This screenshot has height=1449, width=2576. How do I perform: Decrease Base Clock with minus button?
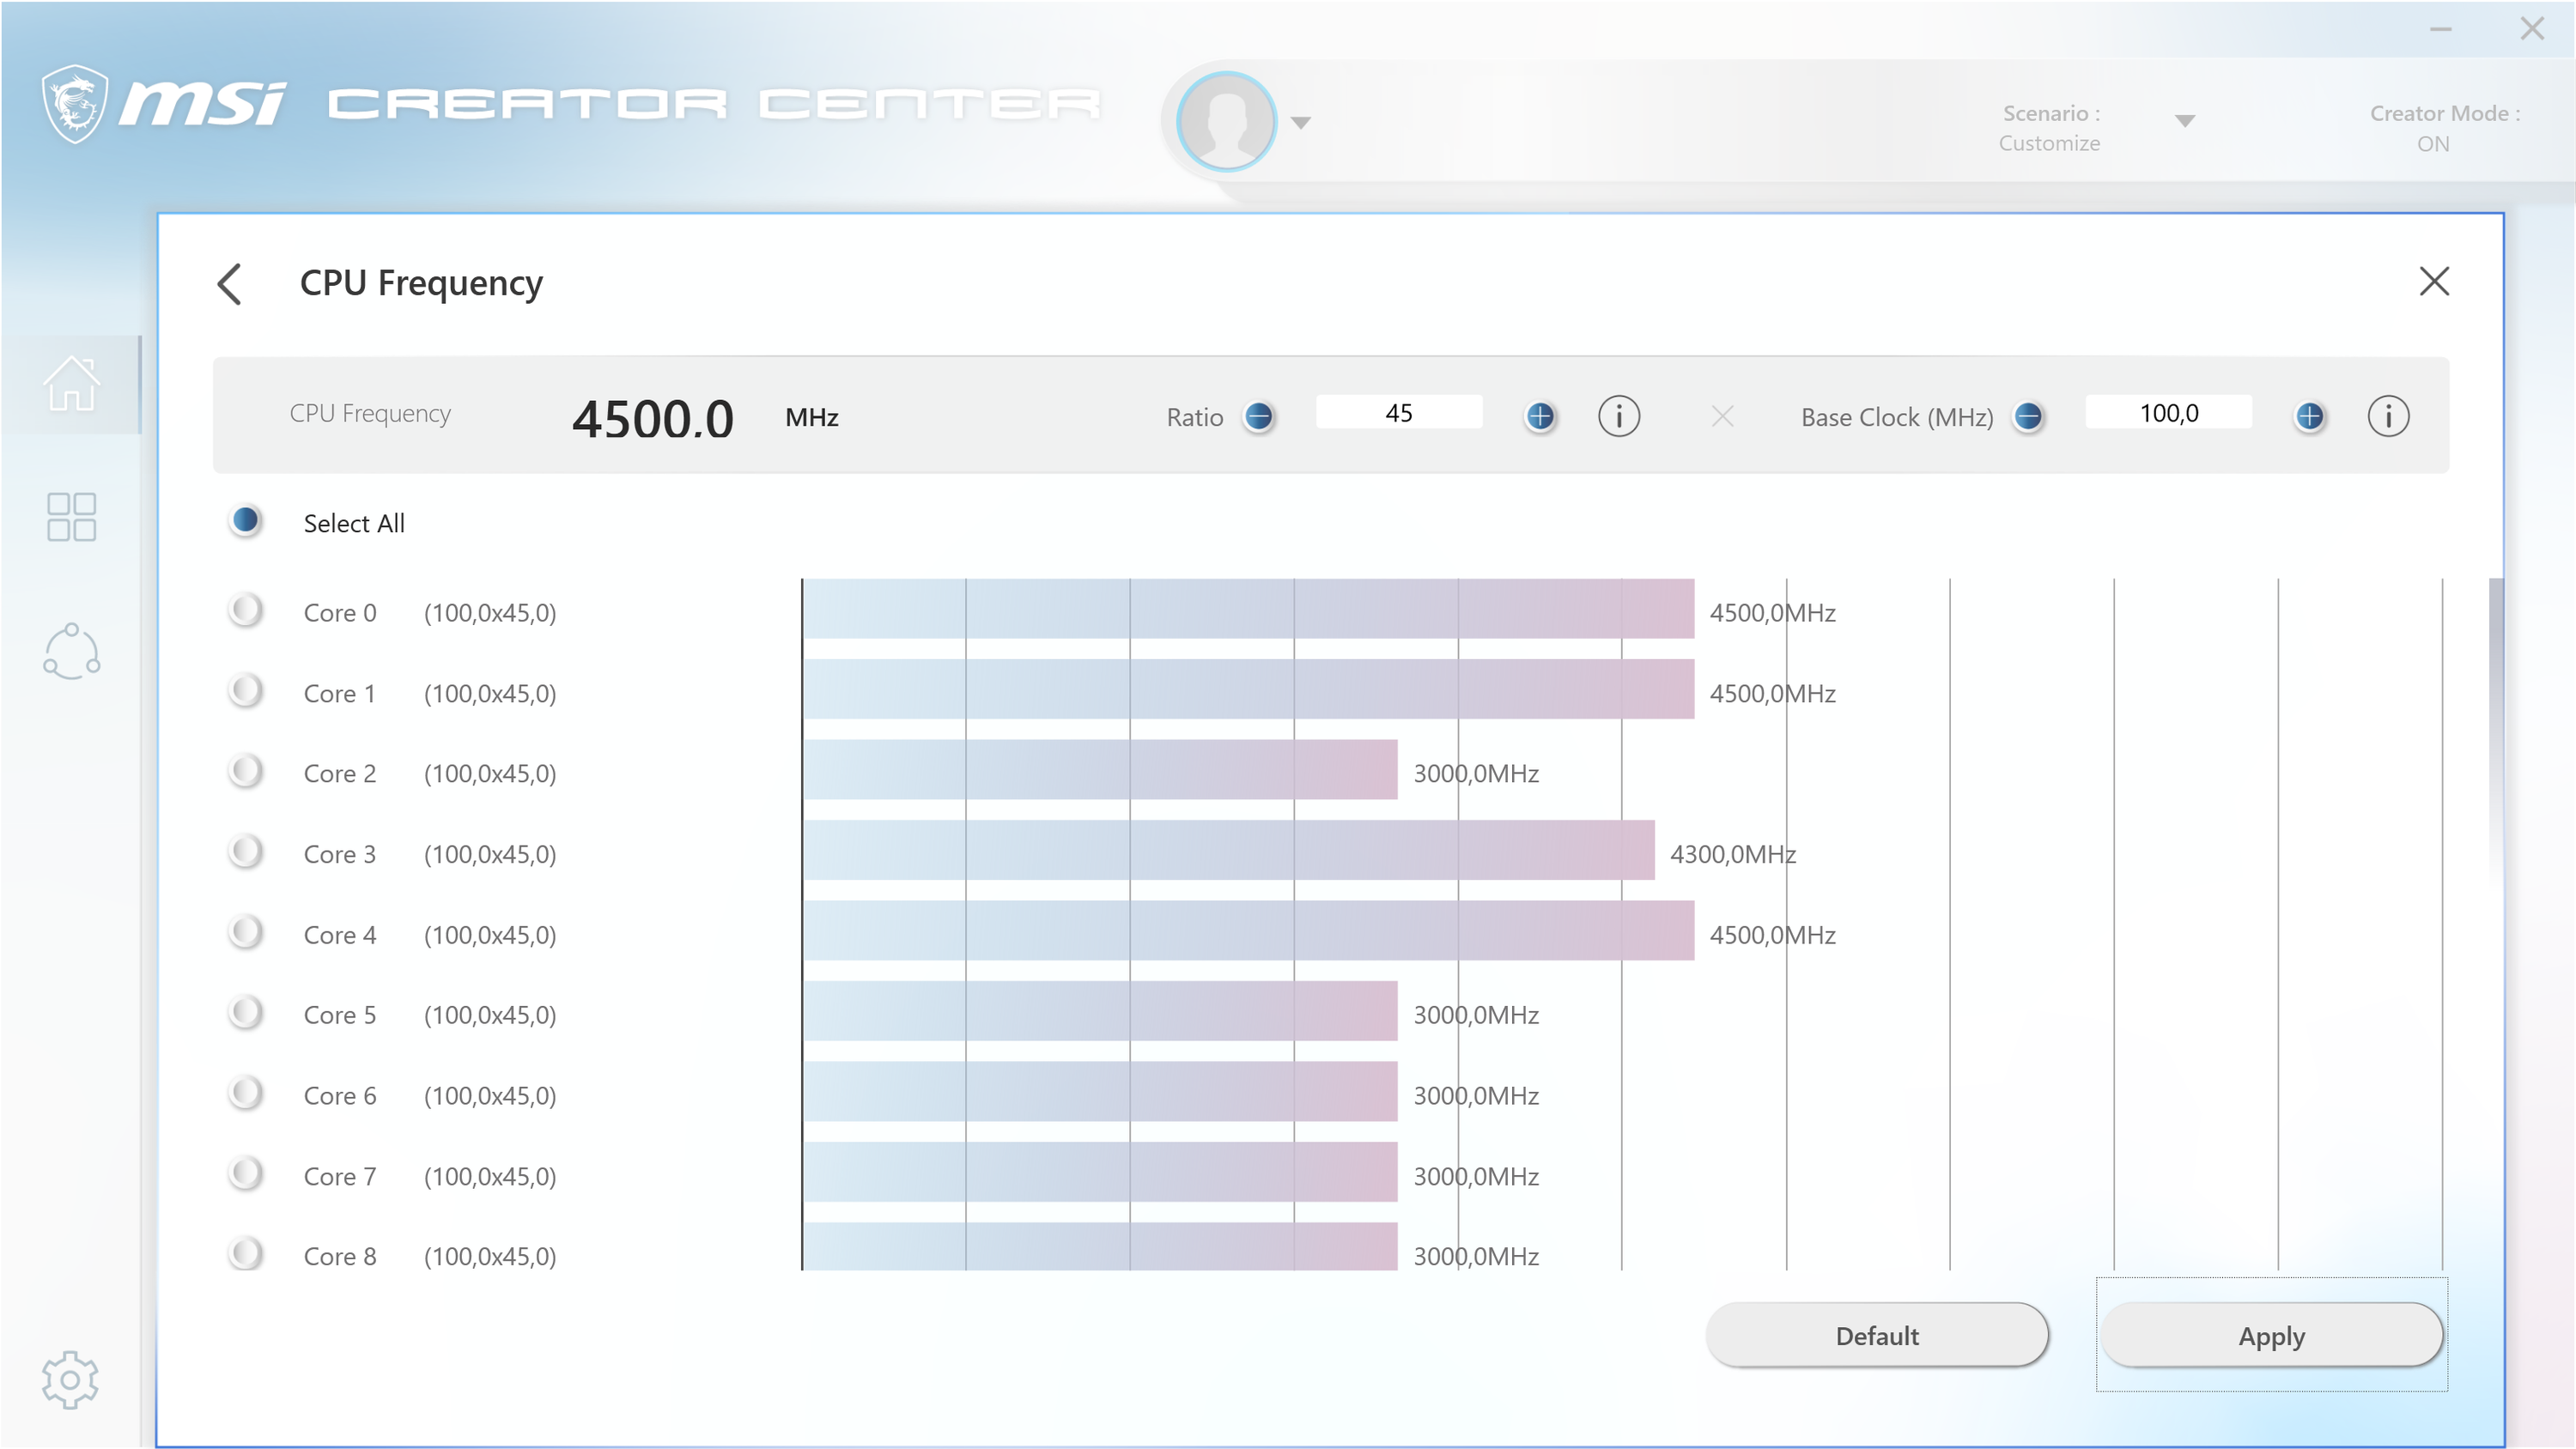point(2028,416)
